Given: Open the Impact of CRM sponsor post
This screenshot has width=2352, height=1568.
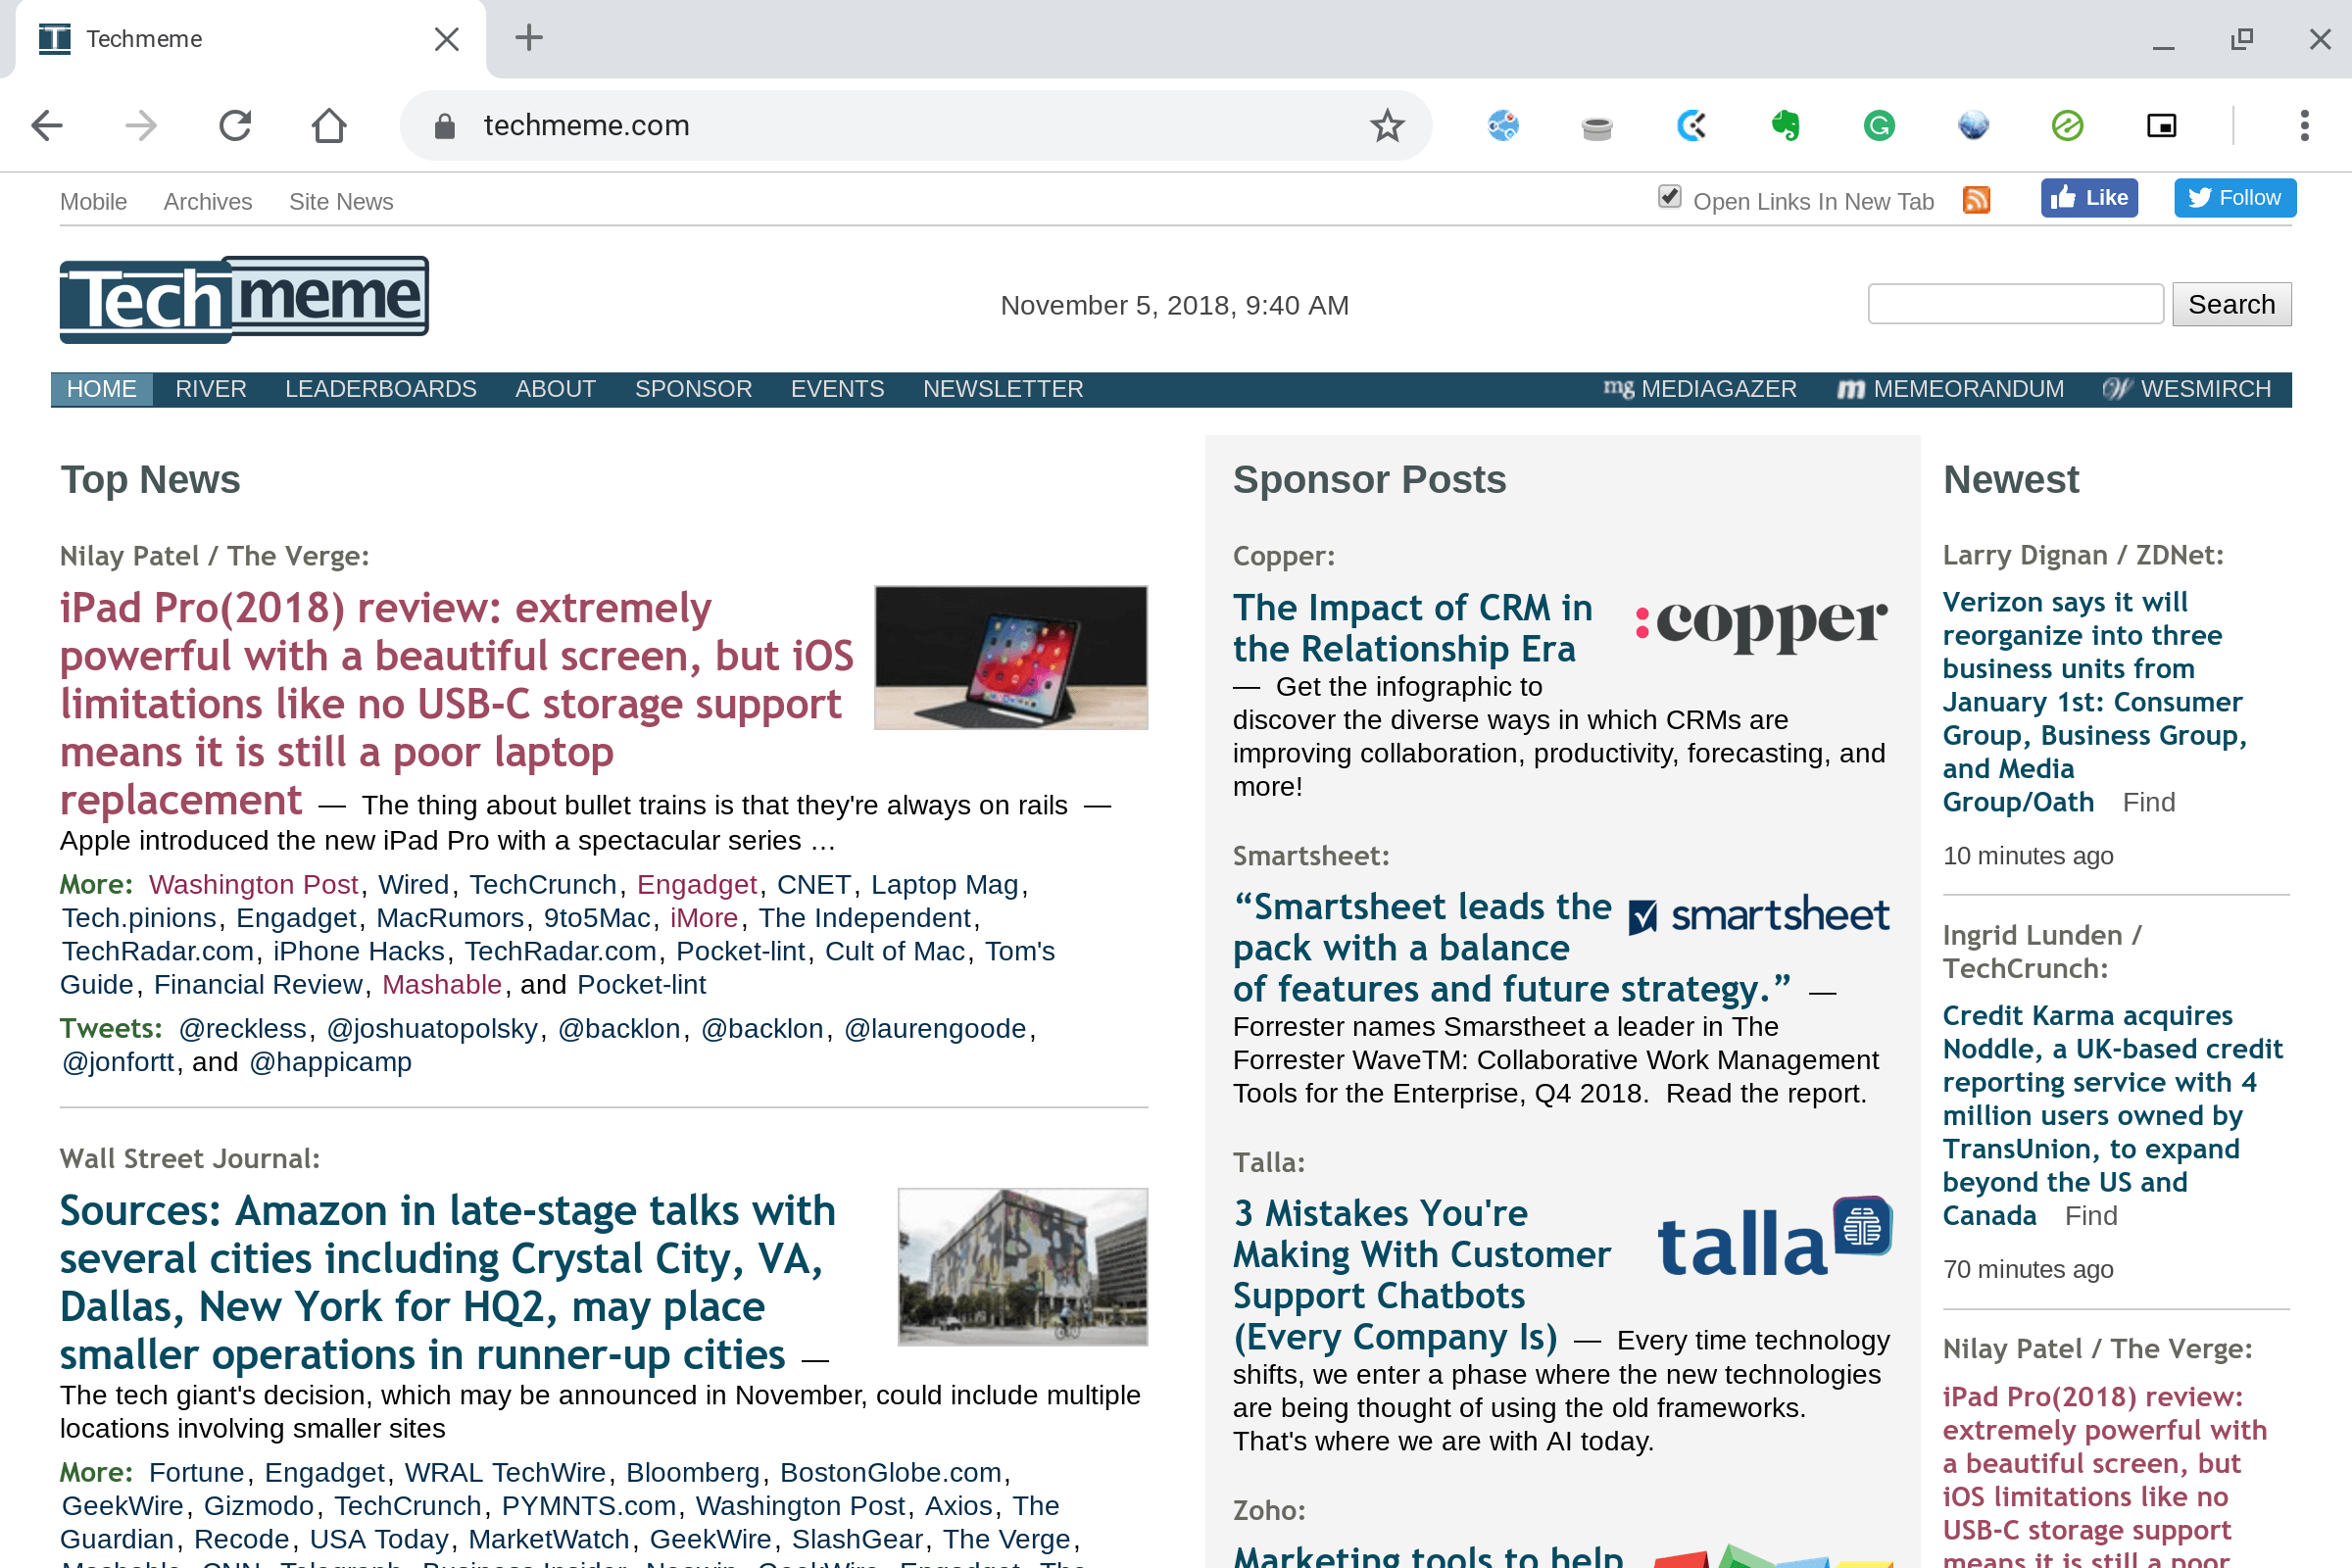Looking at the screenshot, I should point(1412,628).
